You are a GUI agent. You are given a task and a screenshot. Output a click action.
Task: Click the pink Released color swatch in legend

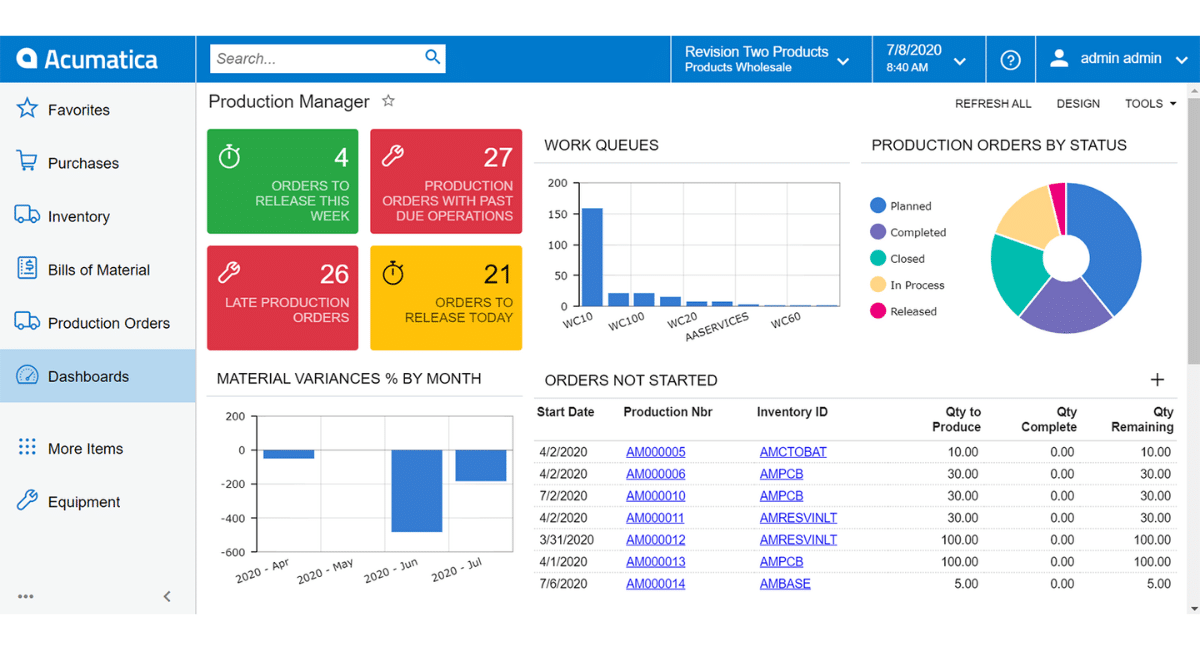[x=875, y=311]
